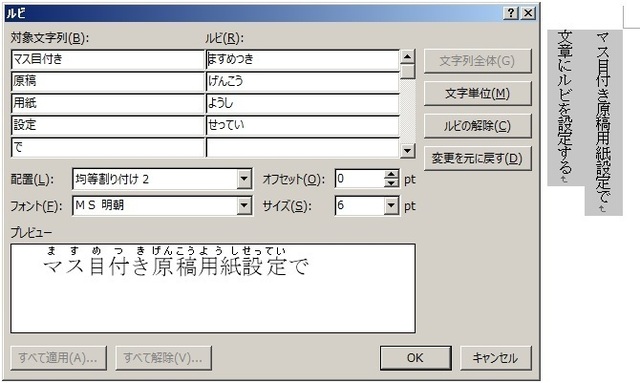Click the オフセット value field

pyautogui.click(x=360, y=179)
